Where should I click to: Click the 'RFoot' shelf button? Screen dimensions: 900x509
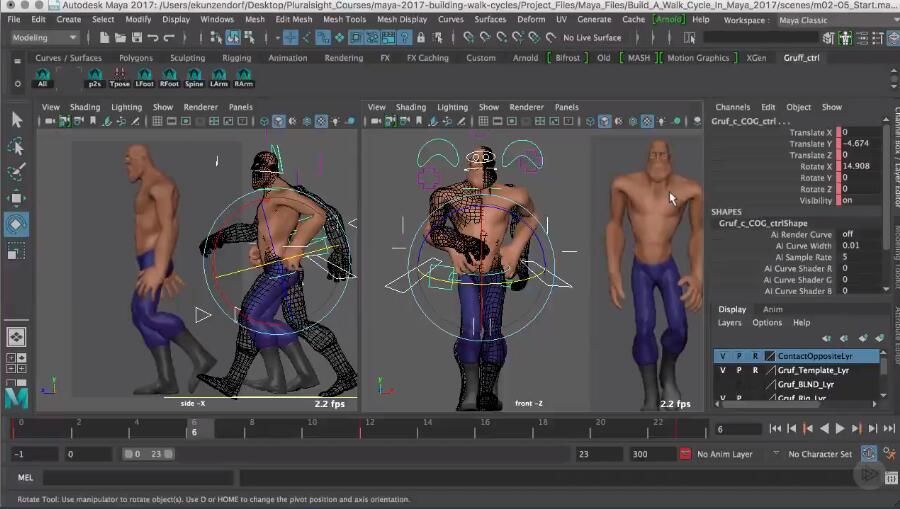[169, 77]
